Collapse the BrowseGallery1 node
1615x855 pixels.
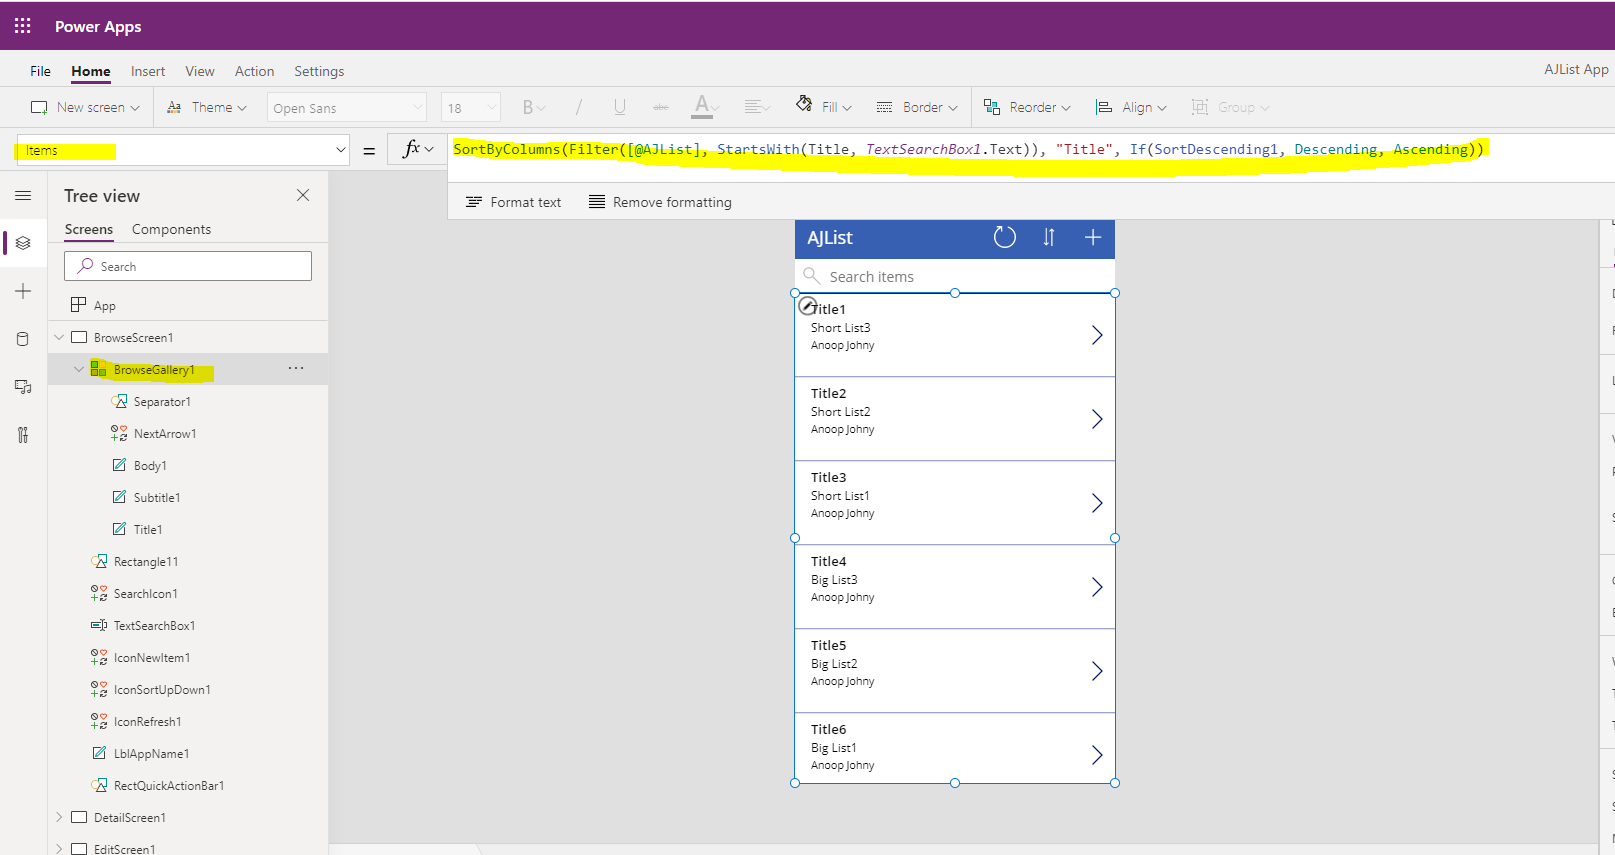pyautogui.click(x=79, y=369)
